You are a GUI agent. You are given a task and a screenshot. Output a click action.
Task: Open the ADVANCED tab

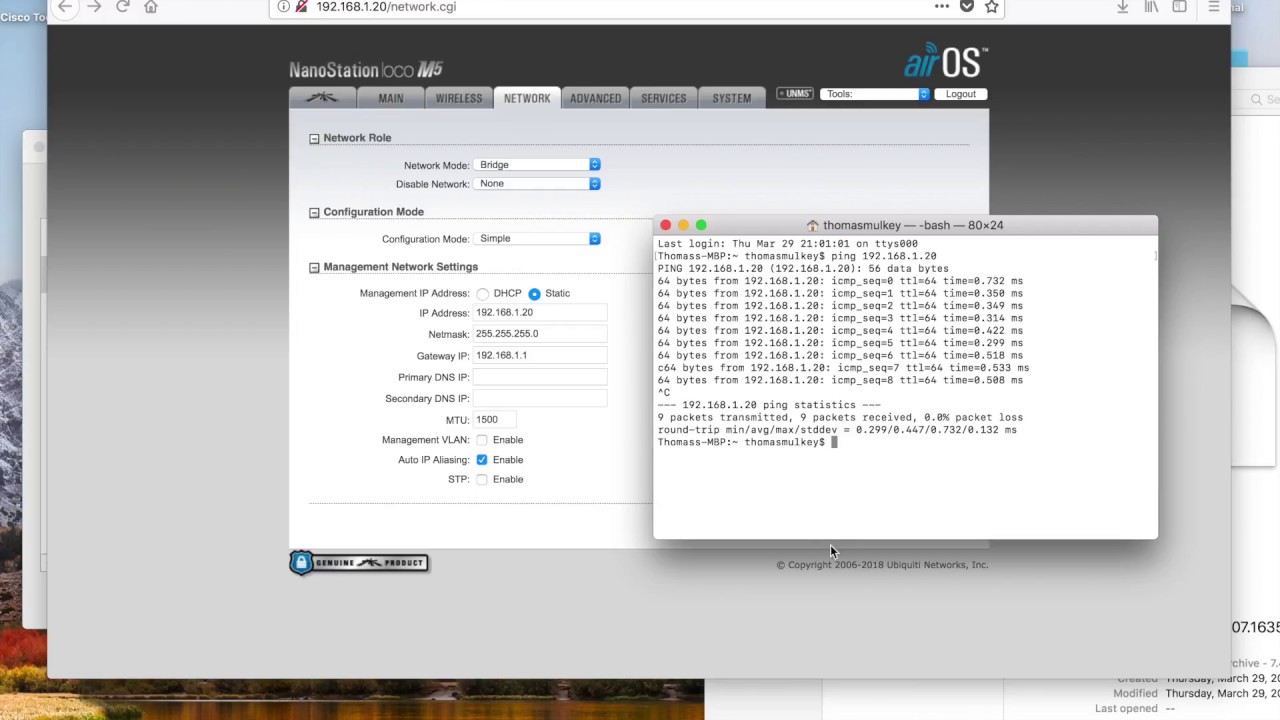[x=595, y=98]
